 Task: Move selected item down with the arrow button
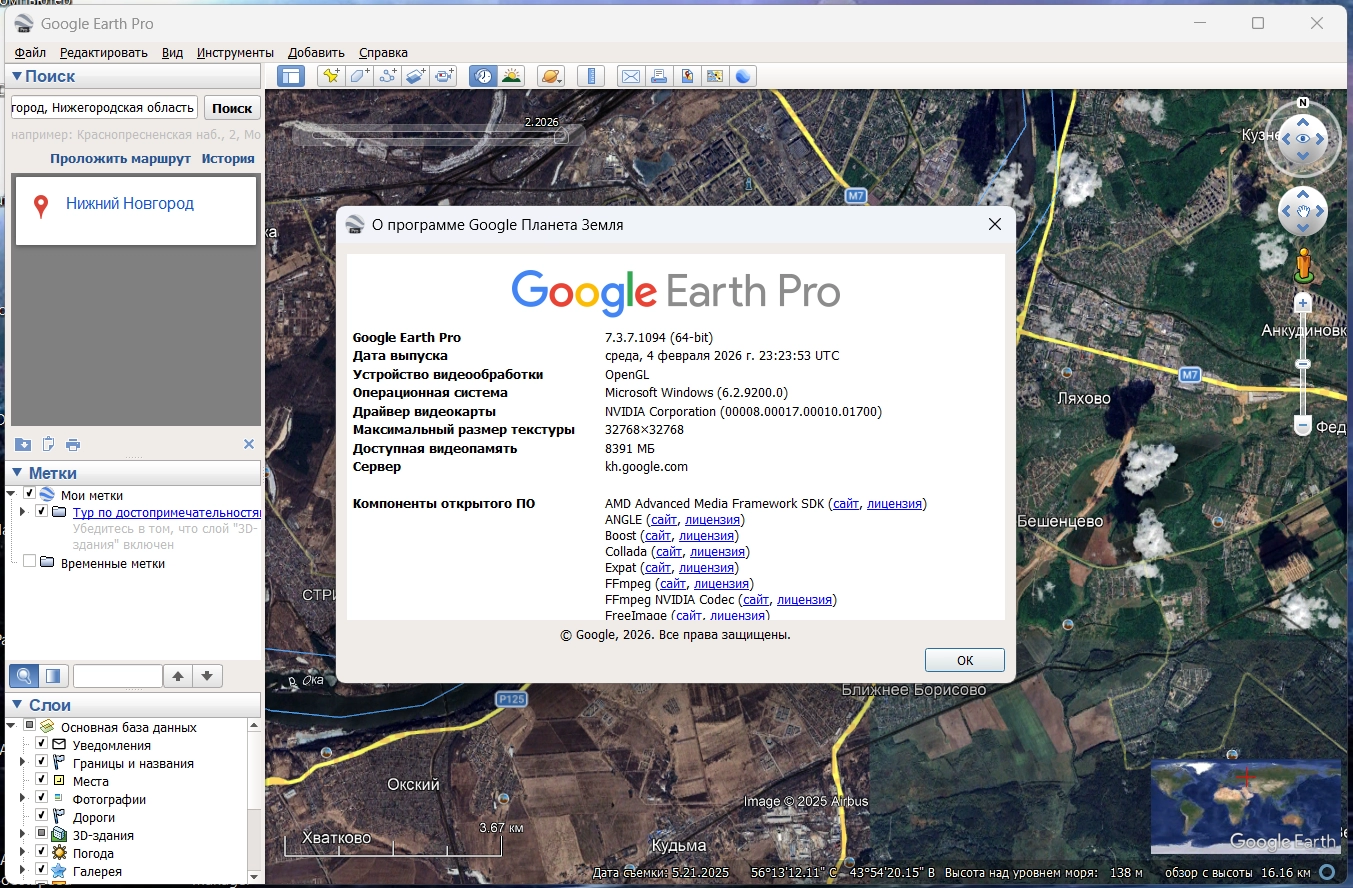pyautogui.click(x=206, y=676)
